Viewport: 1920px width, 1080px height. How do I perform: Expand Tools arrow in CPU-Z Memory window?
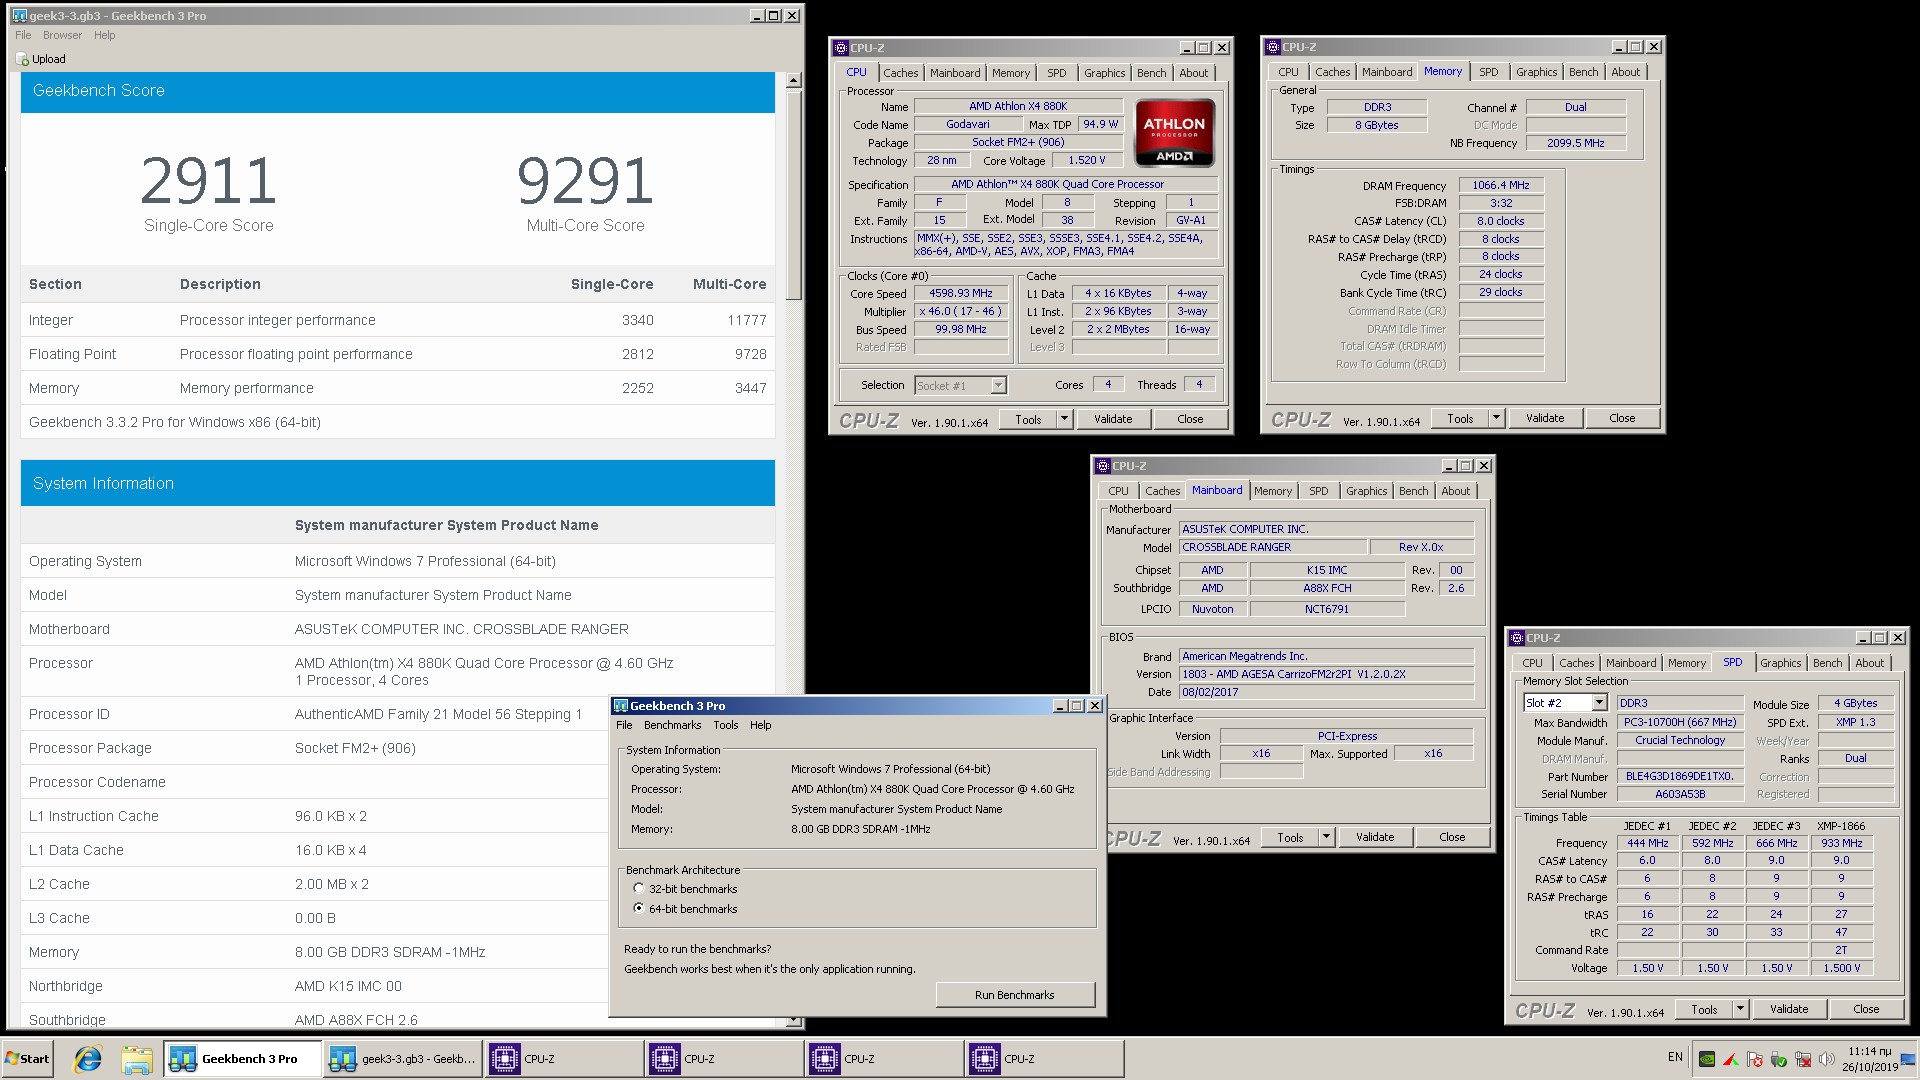1496,418
